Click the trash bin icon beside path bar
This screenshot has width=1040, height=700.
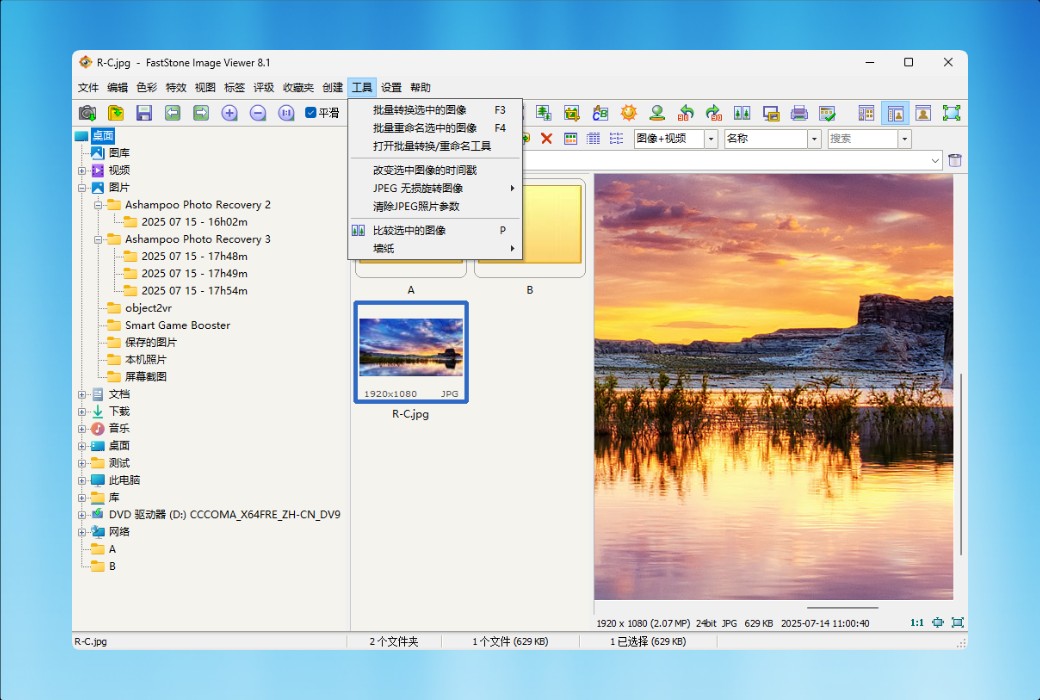955,160
